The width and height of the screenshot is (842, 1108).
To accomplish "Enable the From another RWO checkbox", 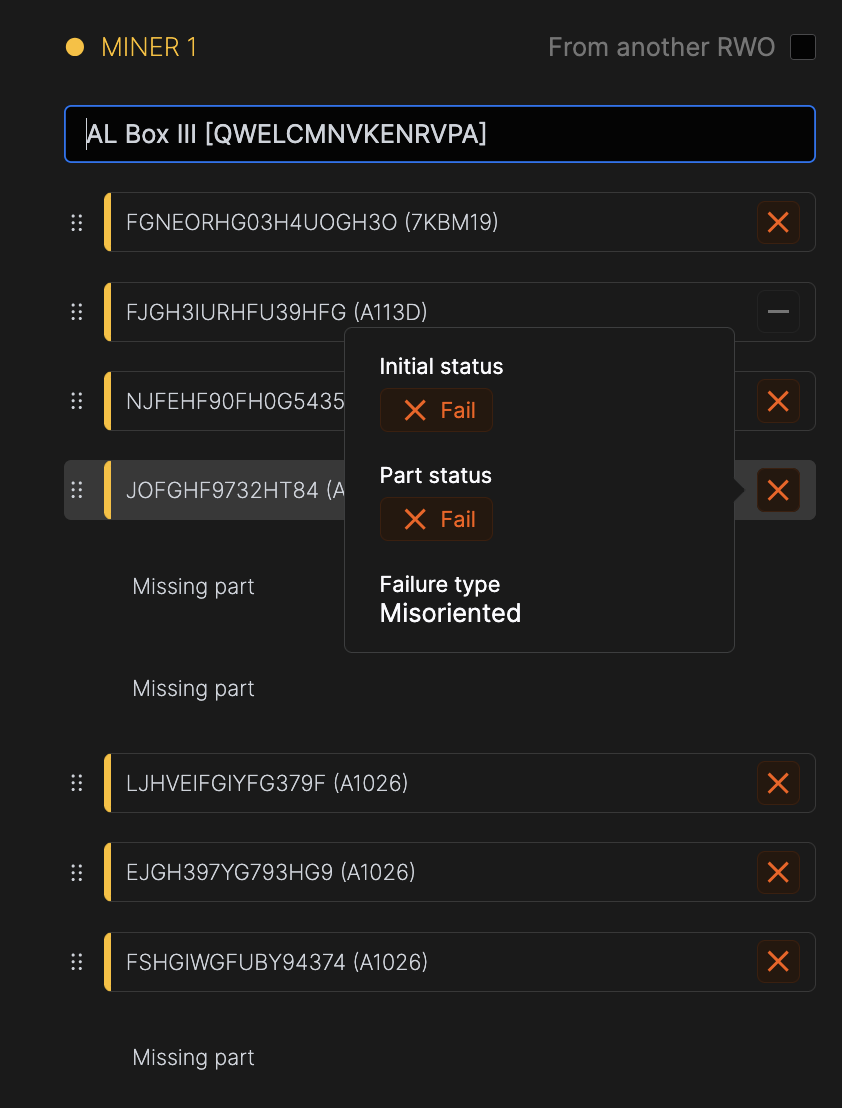I will pyautogui.click(x=802, y=46).
